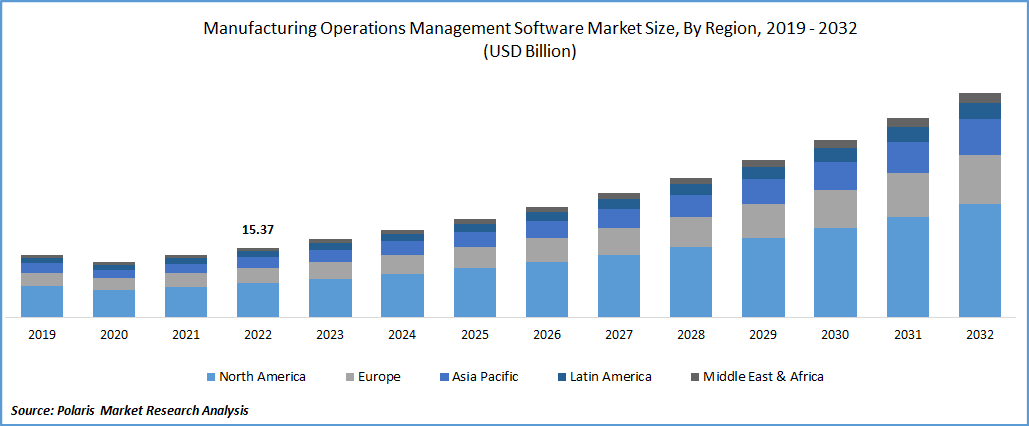Viewport: 1029px width, 426px height.
Task: Click the 2027 axis label
Action: click(x=619, y=334)
